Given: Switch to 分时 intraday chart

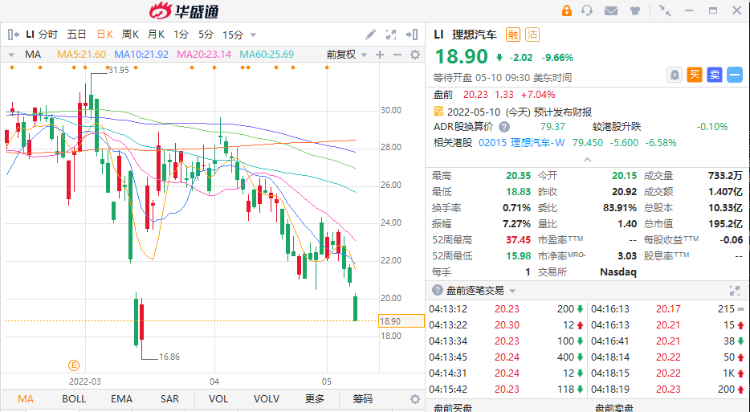Looking at the screenshot, I should tap(48, 34).
